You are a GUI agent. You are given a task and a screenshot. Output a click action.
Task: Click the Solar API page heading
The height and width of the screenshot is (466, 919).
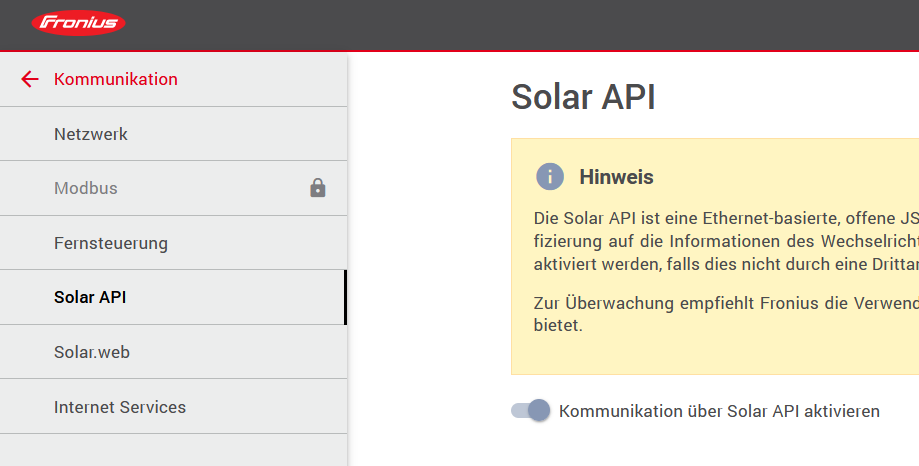click(583, 97)
